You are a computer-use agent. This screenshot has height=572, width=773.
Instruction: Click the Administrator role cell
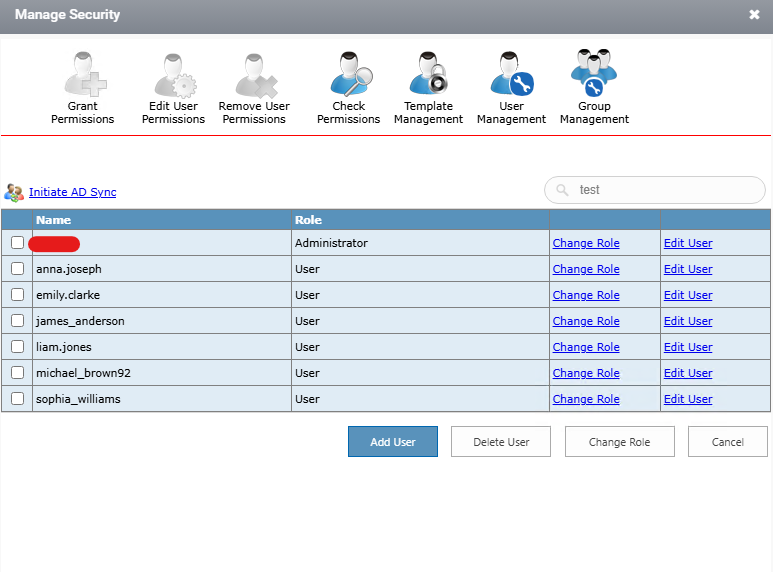(421, 243)
